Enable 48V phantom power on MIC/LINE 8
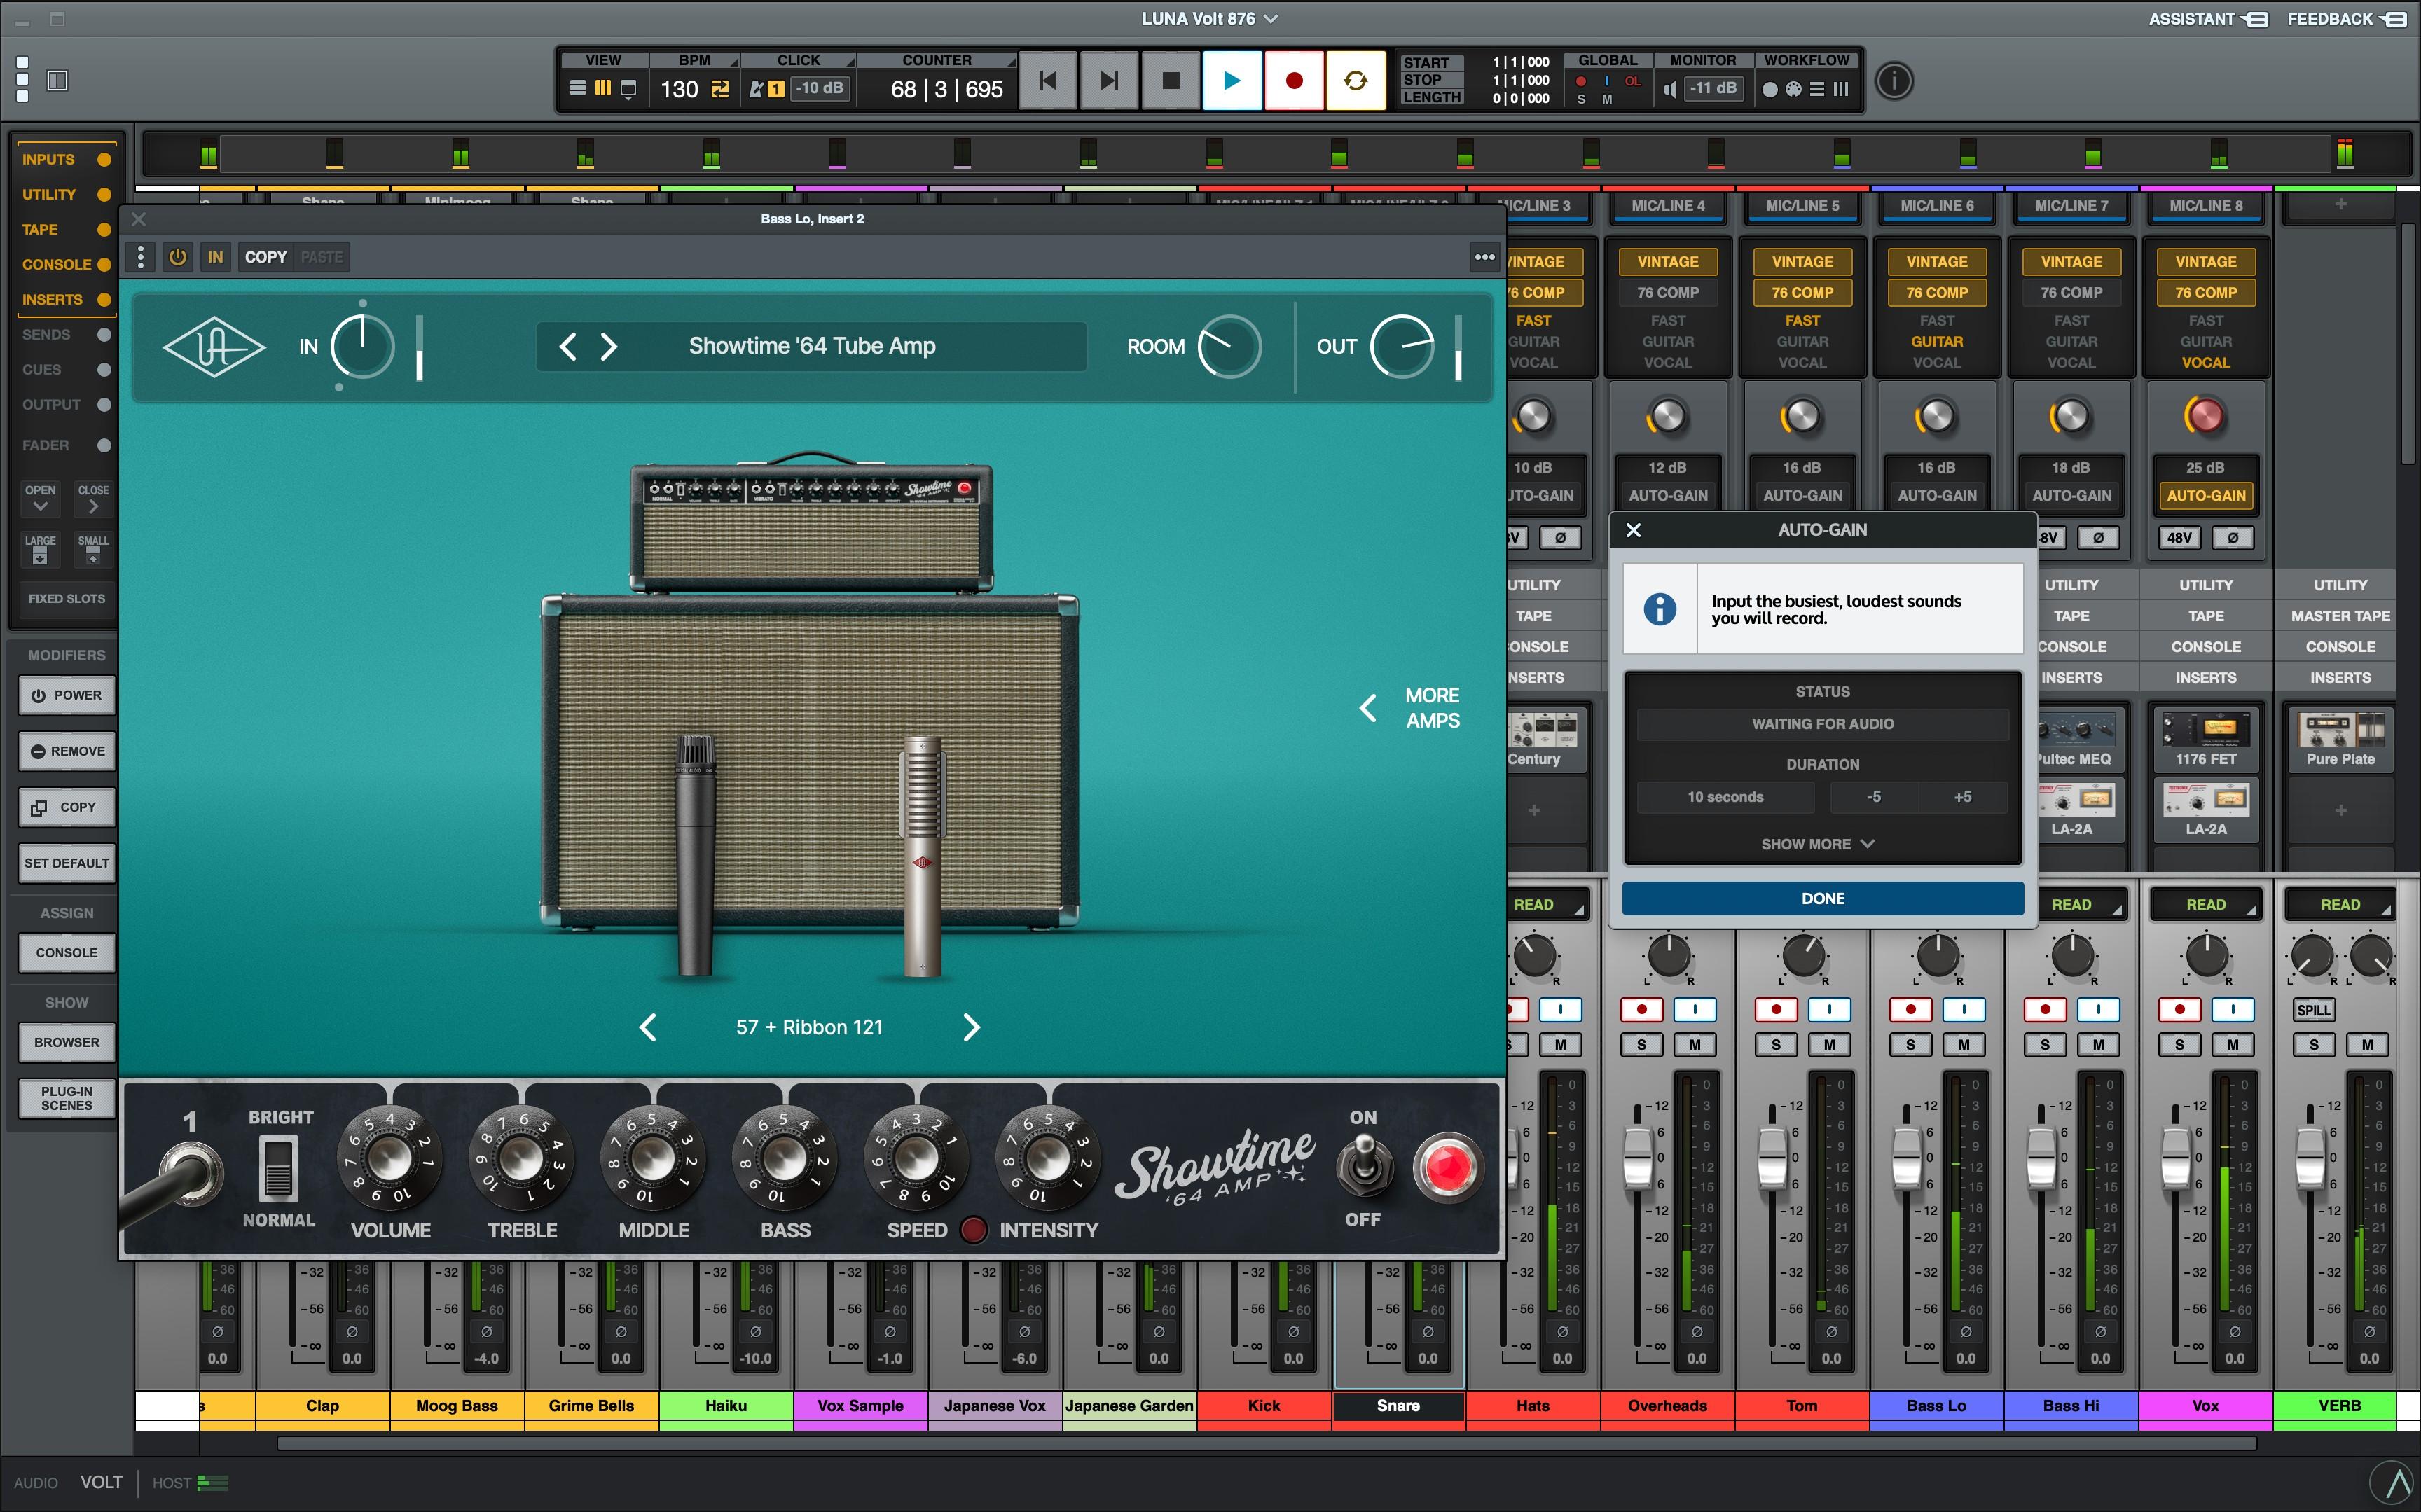Image resolution: width=2421 pixels, height=1512 pixels. coord(2179,538)
